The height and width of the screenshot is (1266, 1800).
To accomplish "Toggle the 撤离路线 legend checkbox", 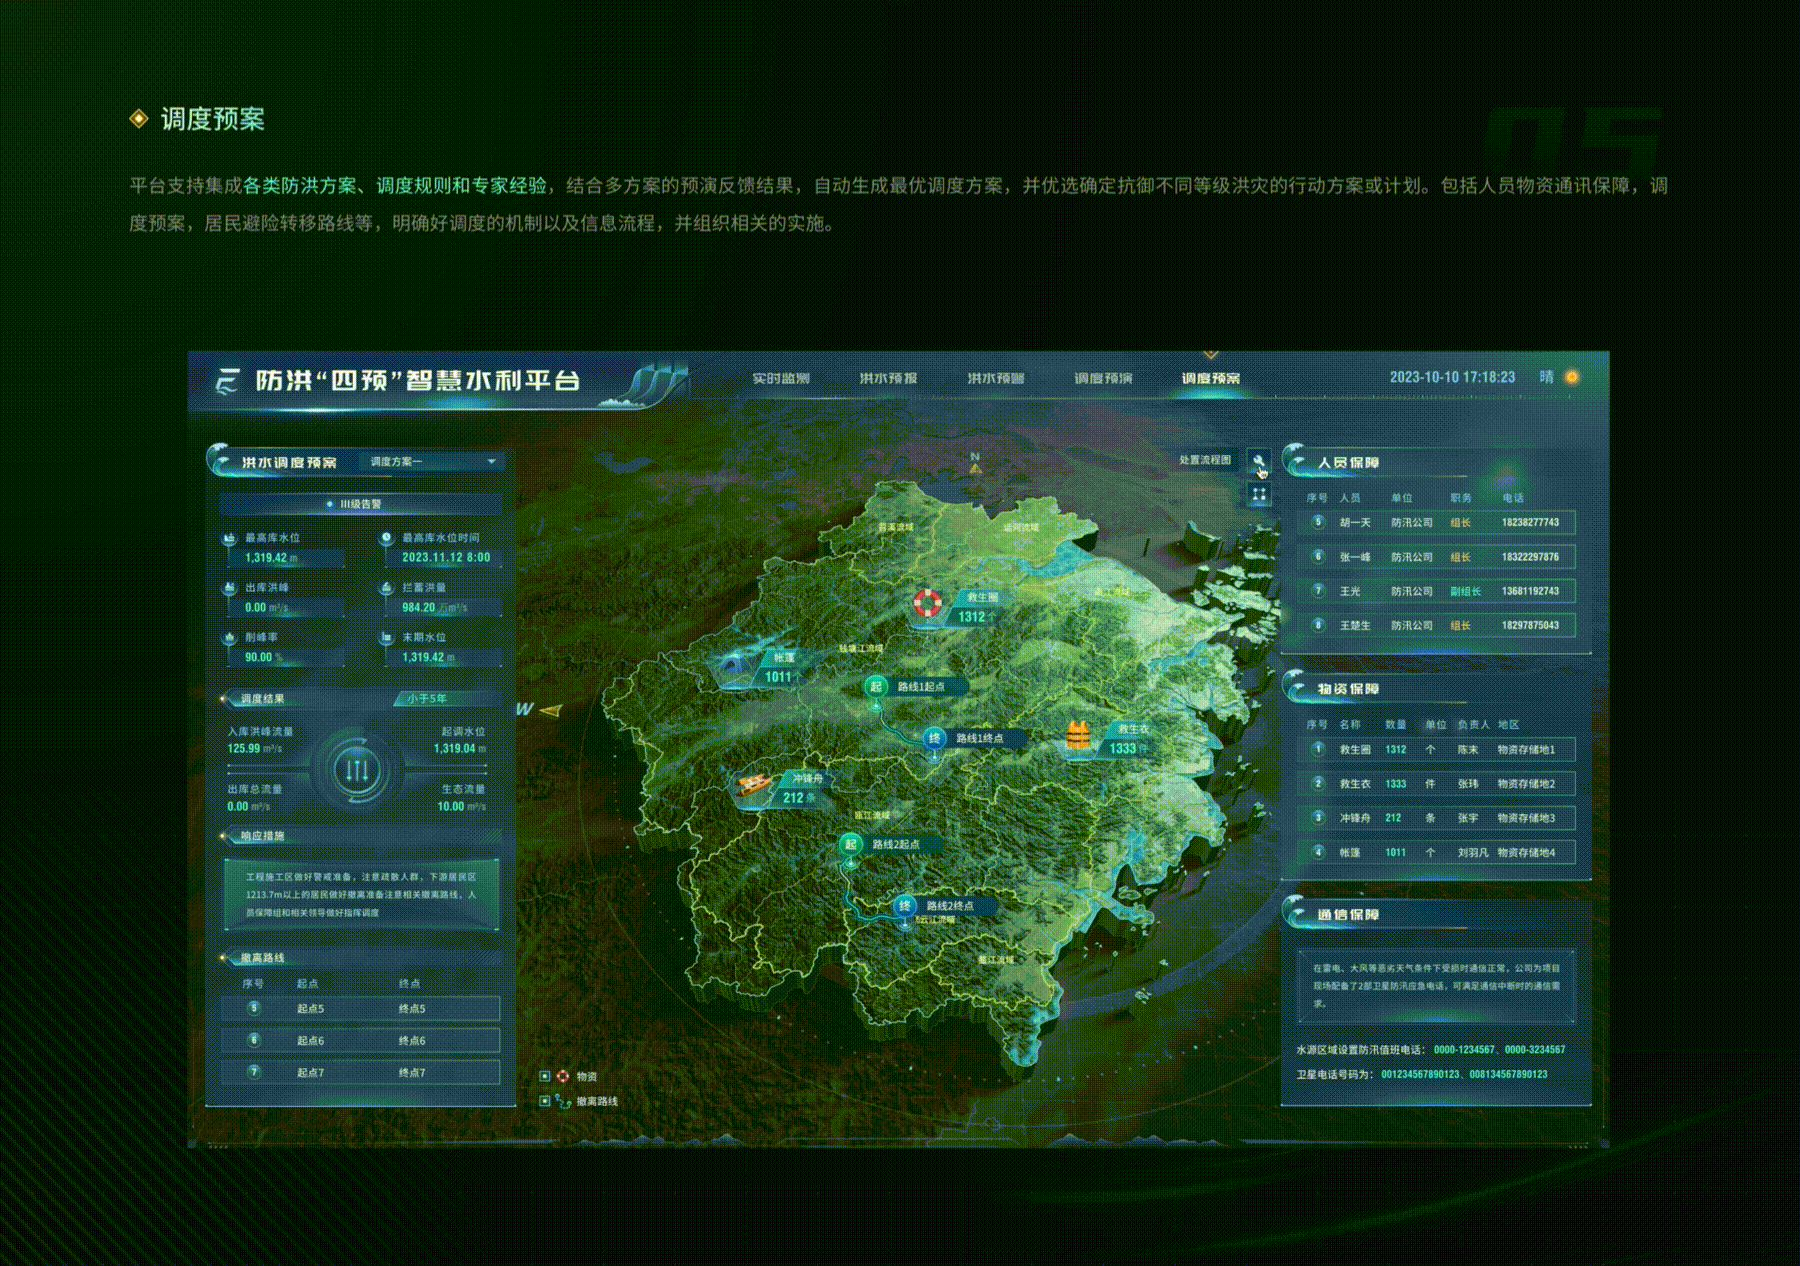I will (545, 1100).
